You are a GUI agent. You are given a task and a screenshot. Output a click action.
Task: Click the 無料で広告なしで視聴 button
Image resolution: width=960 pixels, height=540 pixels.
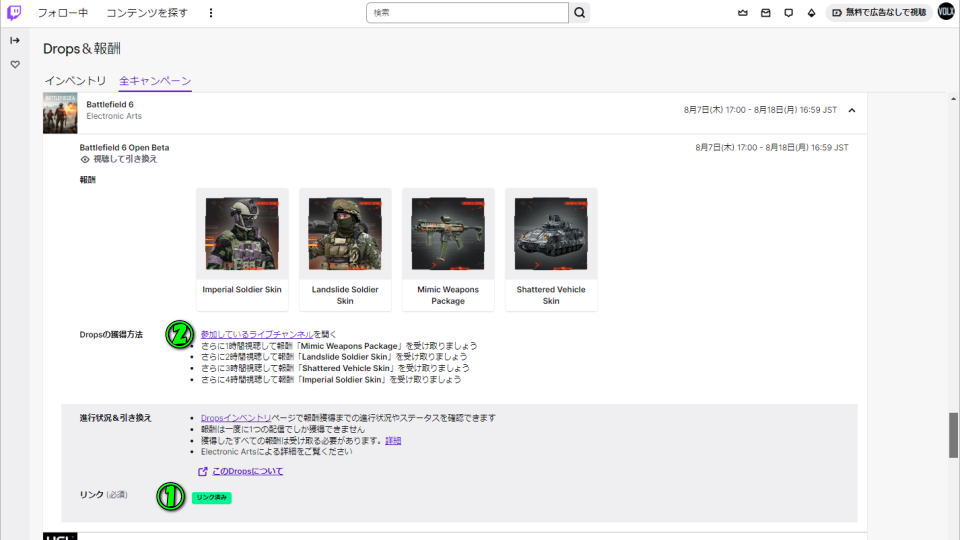[879, 12]
